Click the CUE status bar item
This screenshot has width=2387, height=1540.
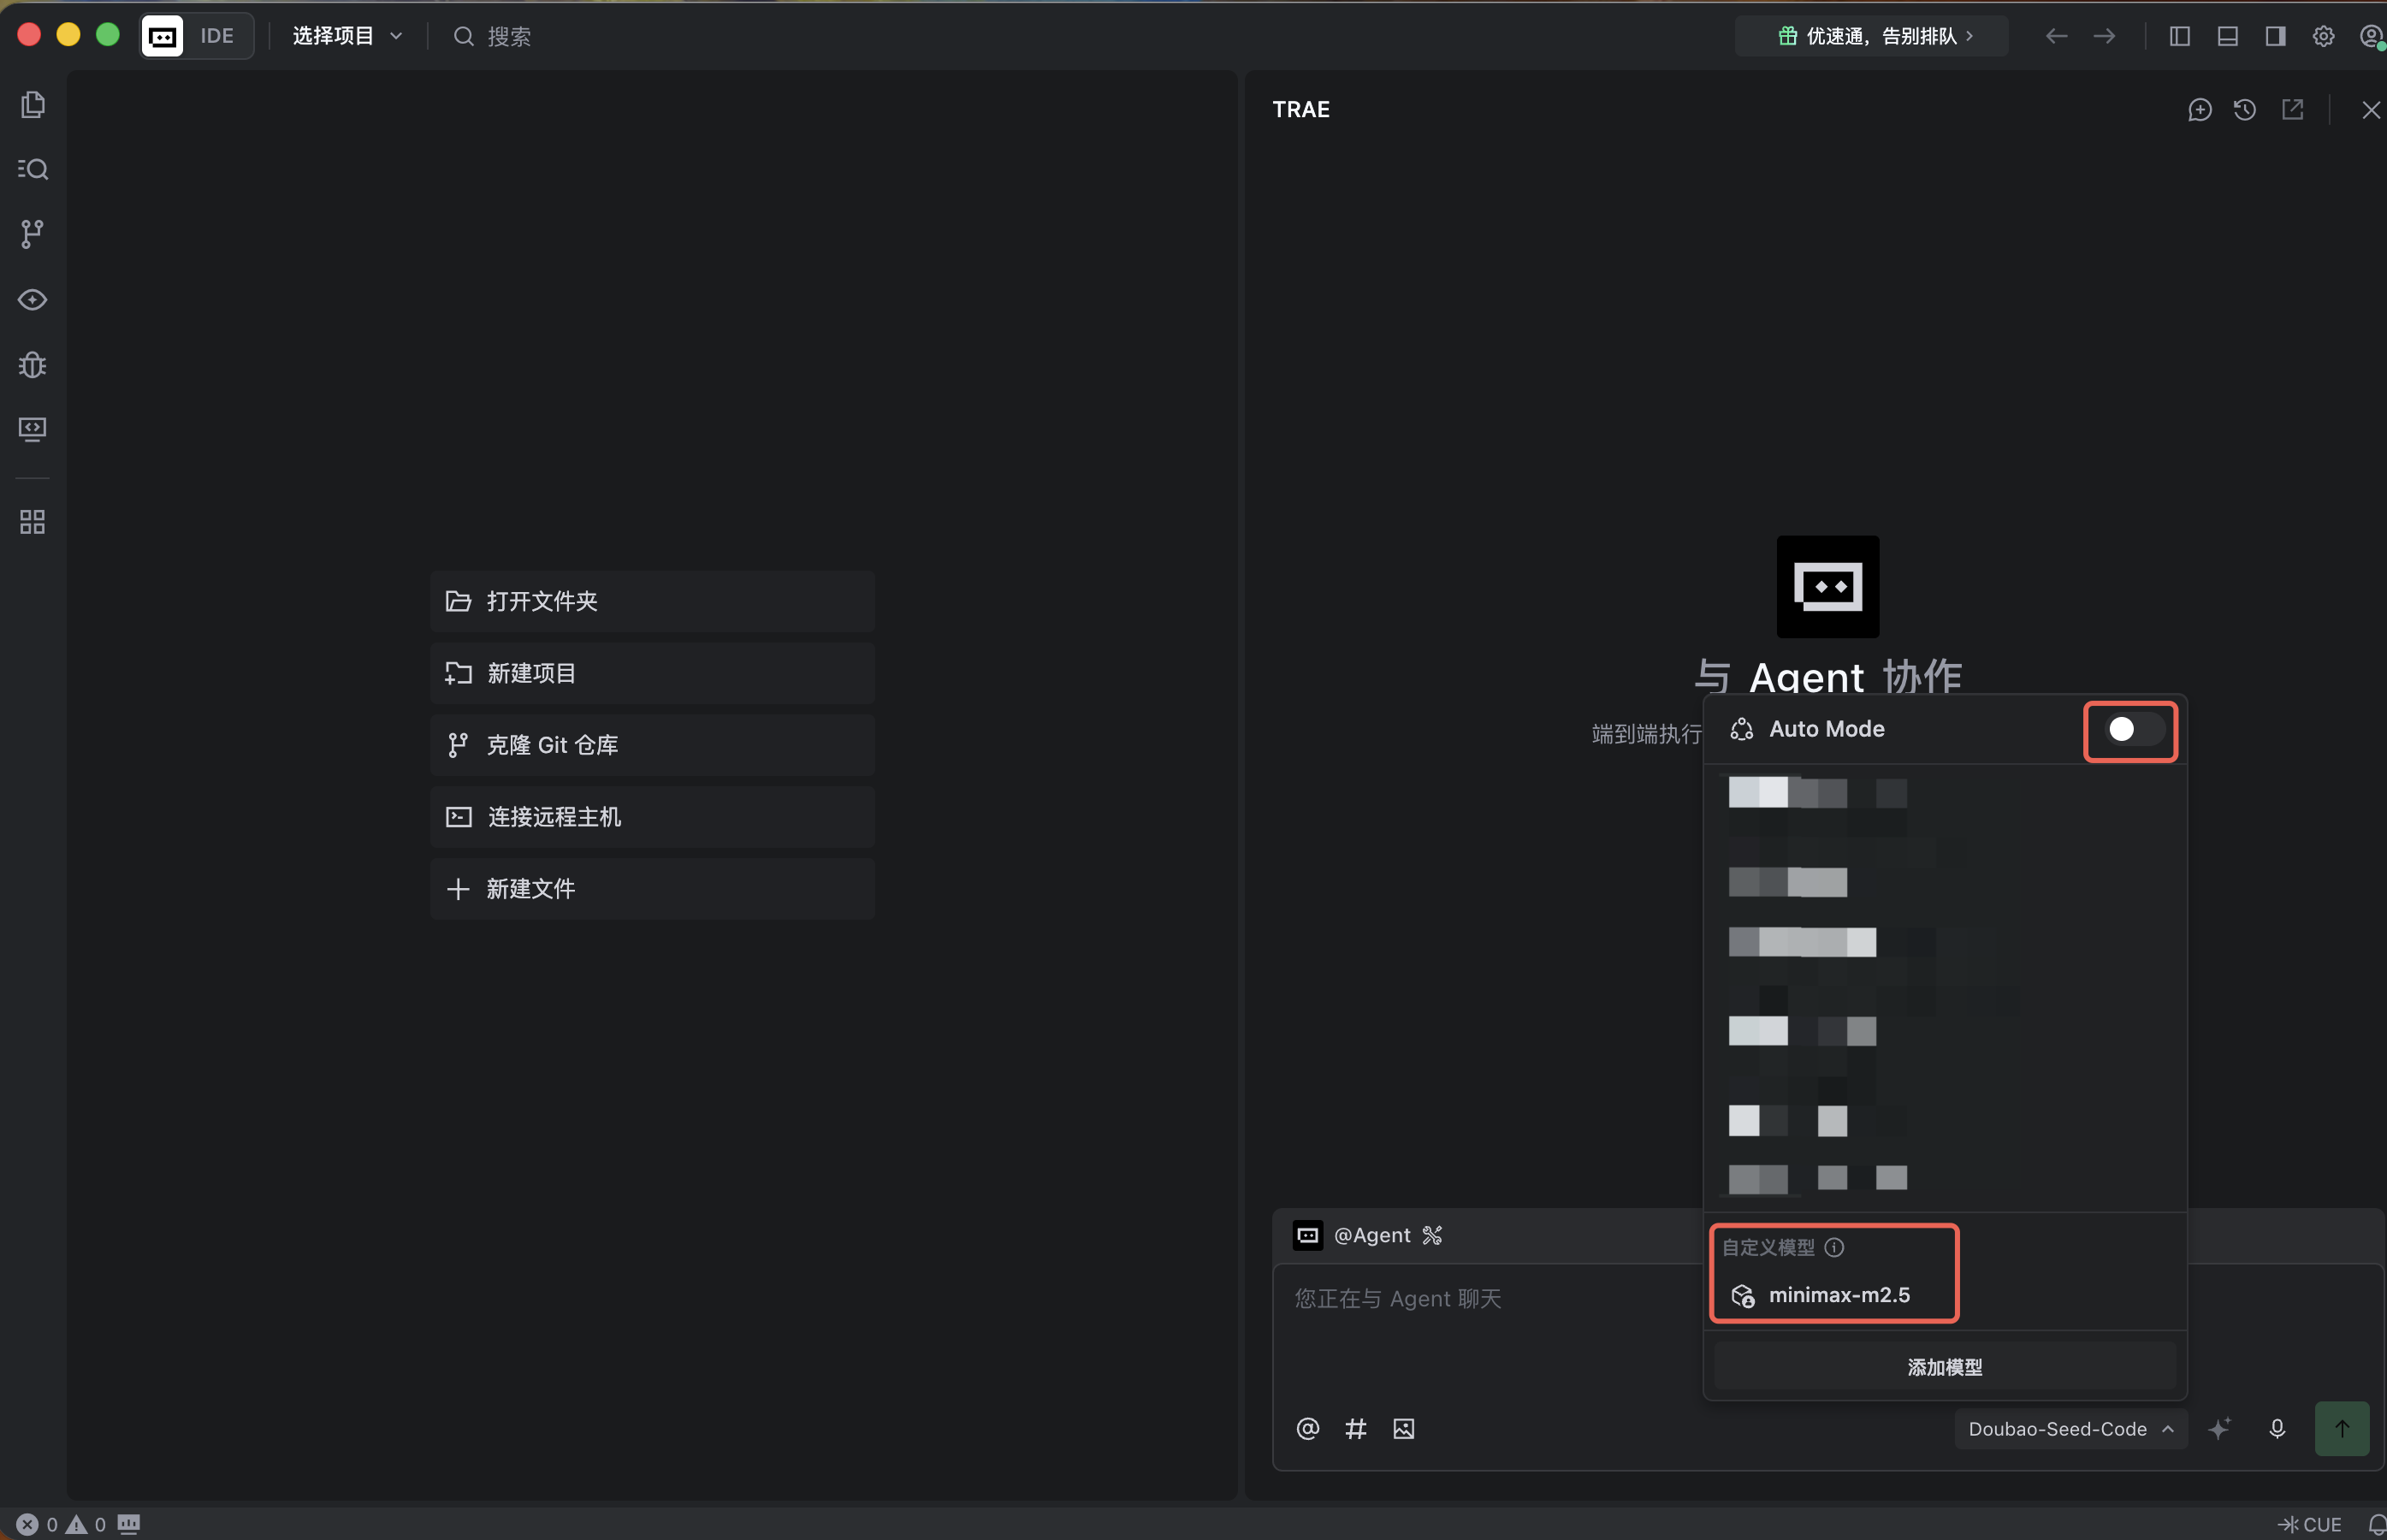coord(2310,1524)
